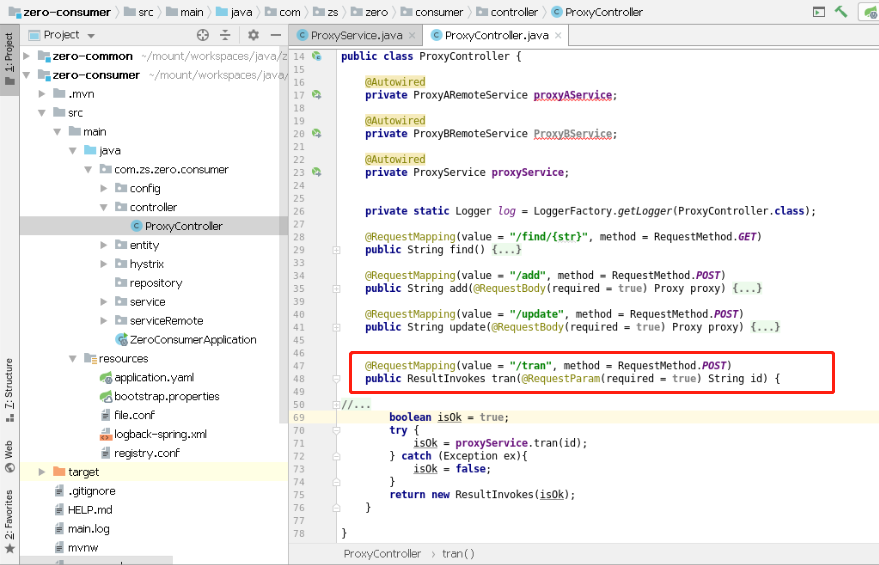The image size is (879, 565).
Task: Collapse the src folder
Action: tap(41, 113)
